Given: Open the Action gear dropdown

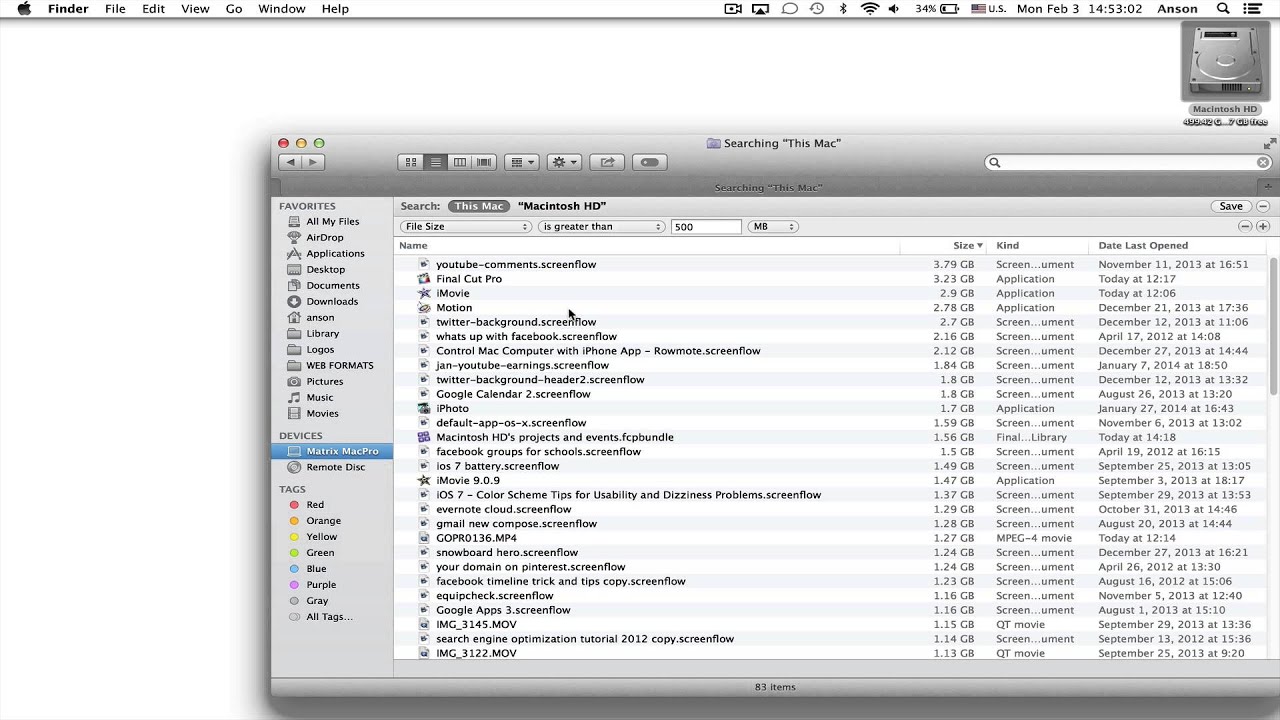Looking at the screenshot, I should tap(564, 162).
